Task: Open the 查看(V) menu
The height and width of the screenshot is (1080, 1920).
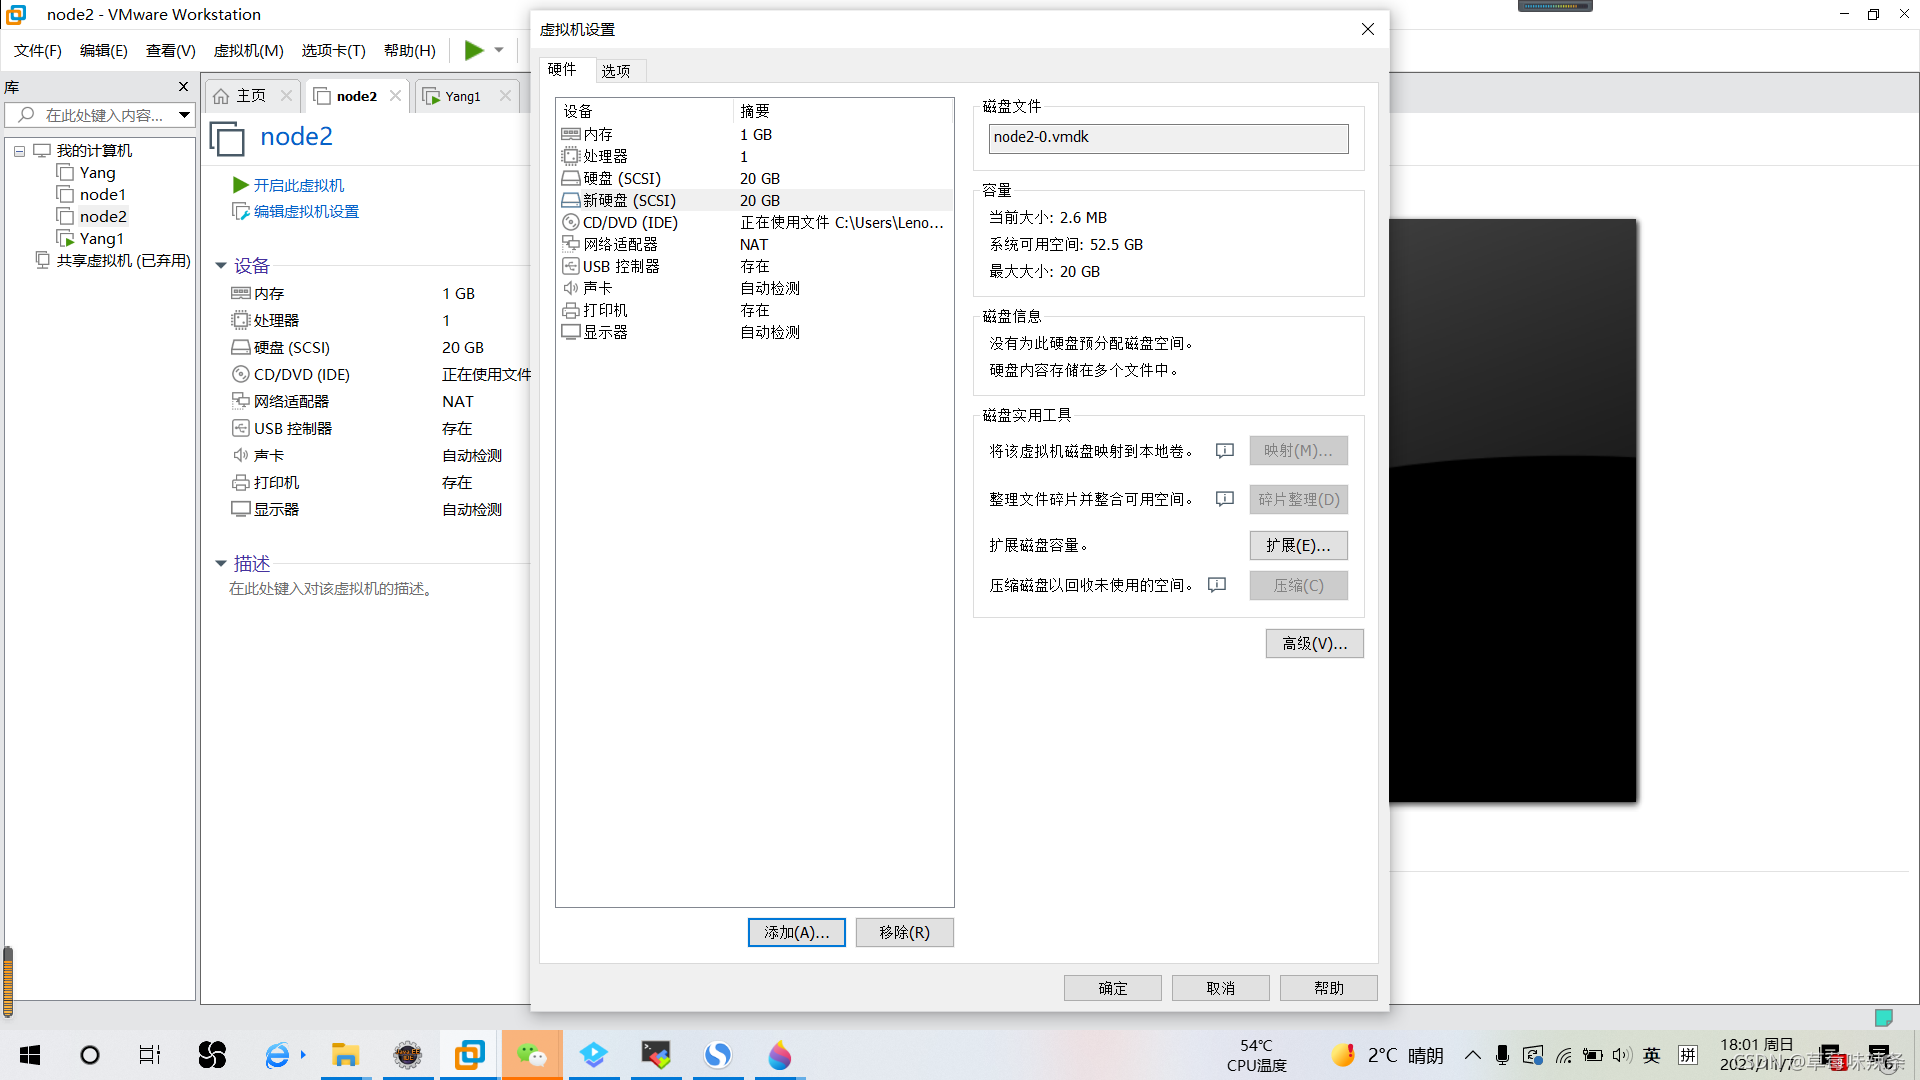Action: tap(171, 51)
